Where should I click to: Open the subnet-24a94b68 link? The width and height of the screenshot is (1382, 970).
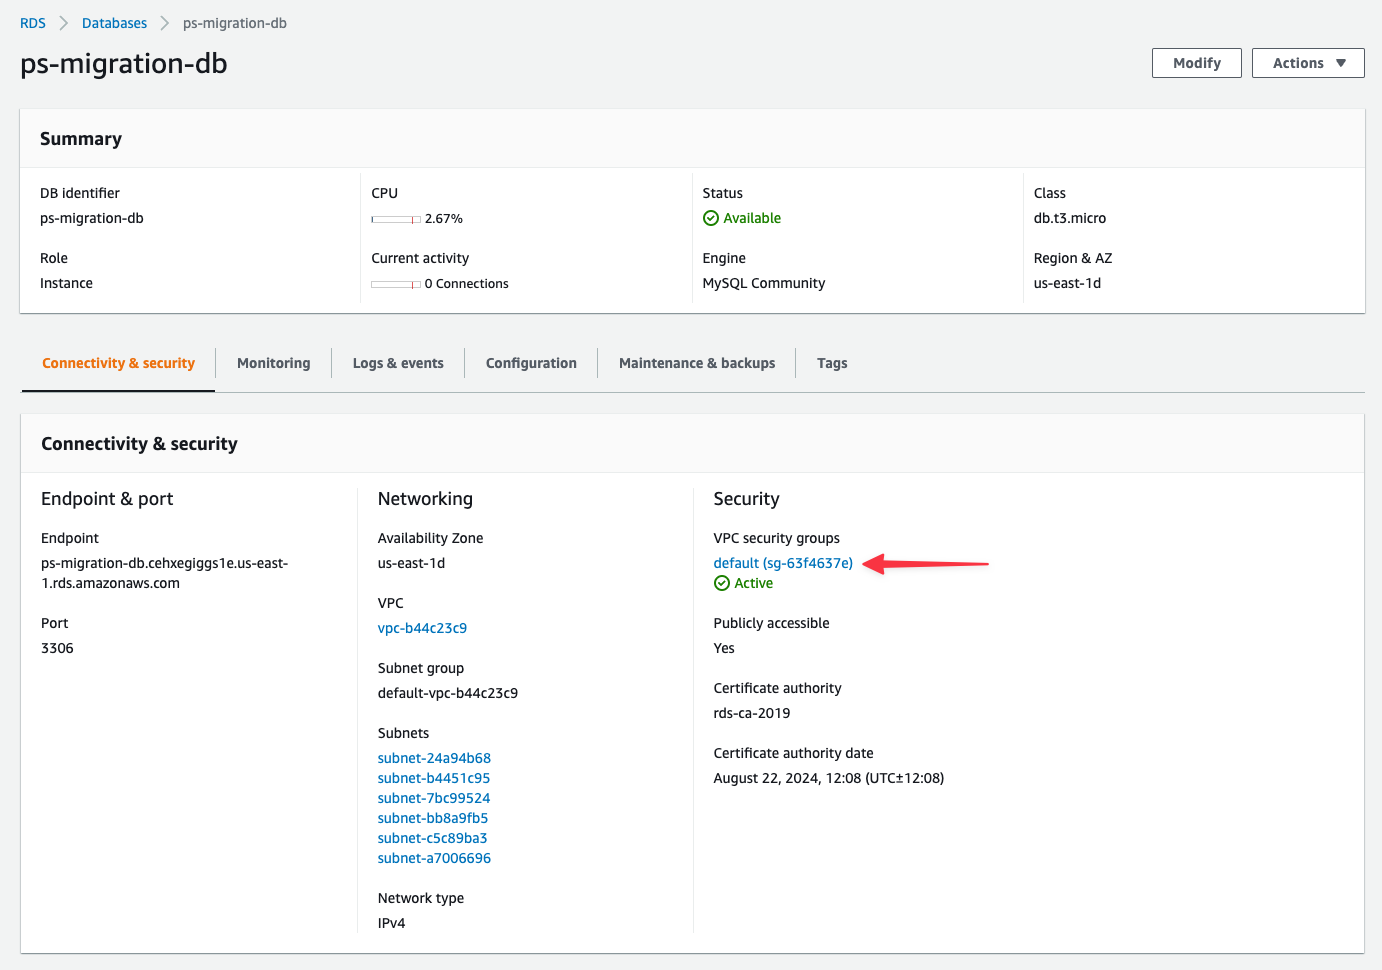pos(434,757)
